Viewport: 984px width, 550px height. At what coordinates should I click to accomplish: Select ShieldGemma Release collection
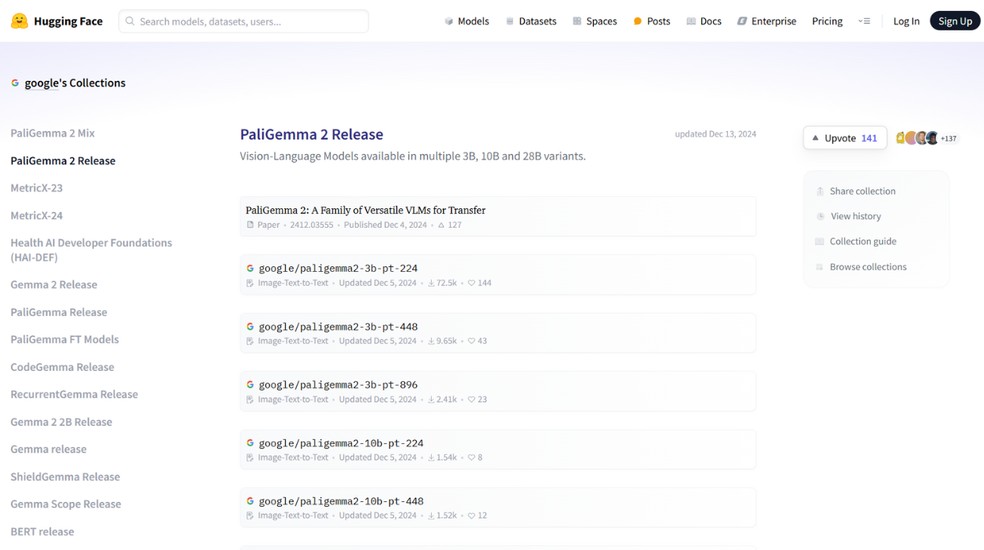[65, 477]
